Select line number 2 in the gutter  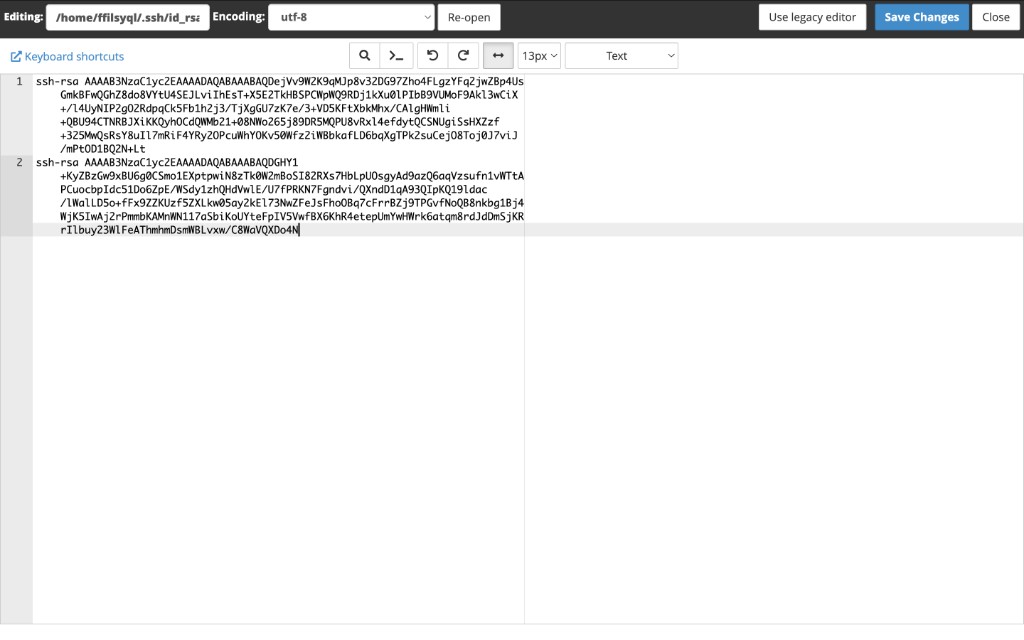click(x=19, y=162)
